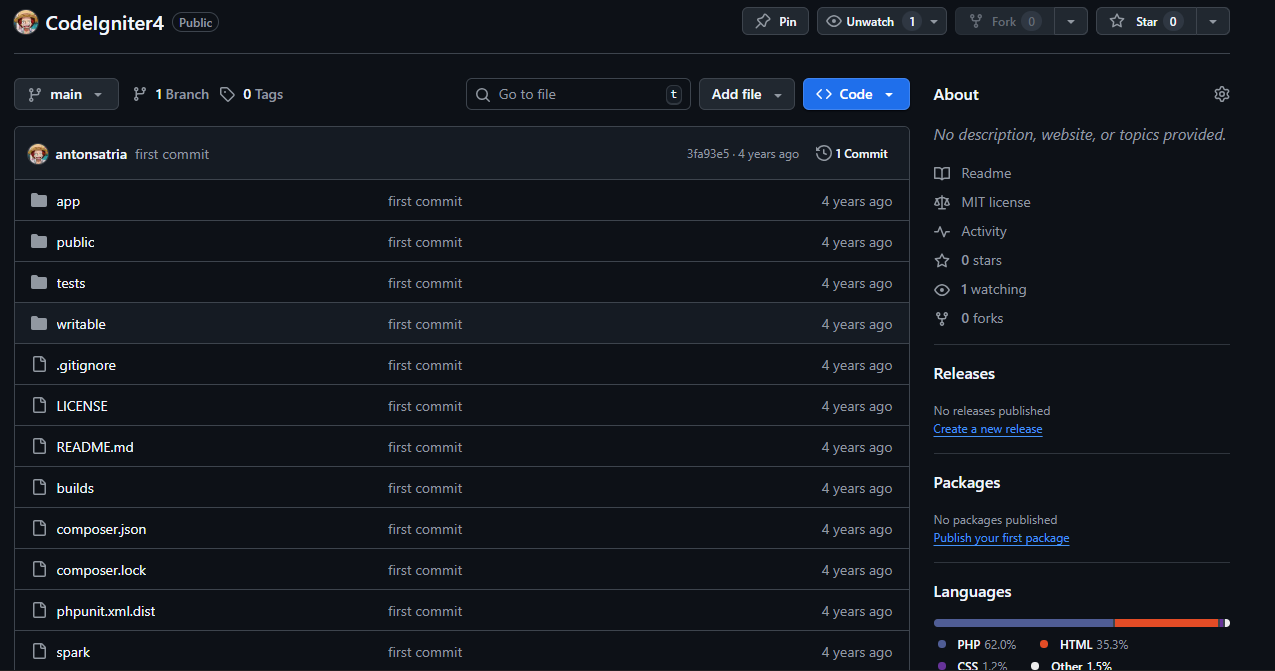Image resolution: width=1275 pixels, height=671 pixels.
Task: Open the app folder
Action: tap(68, 201)
